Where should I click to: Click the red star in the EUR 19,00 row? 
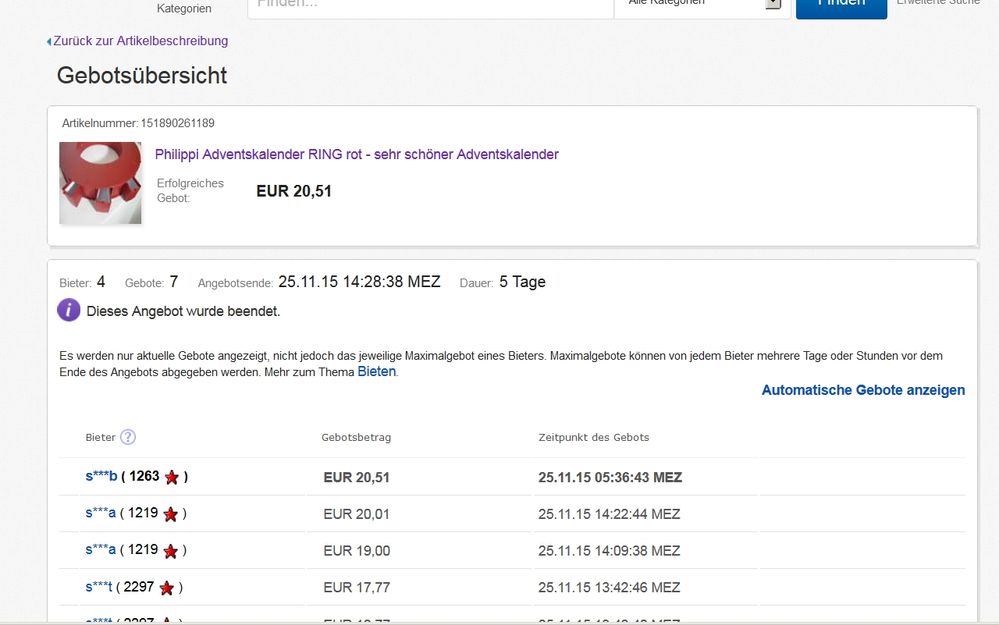(x=171, y=551)
